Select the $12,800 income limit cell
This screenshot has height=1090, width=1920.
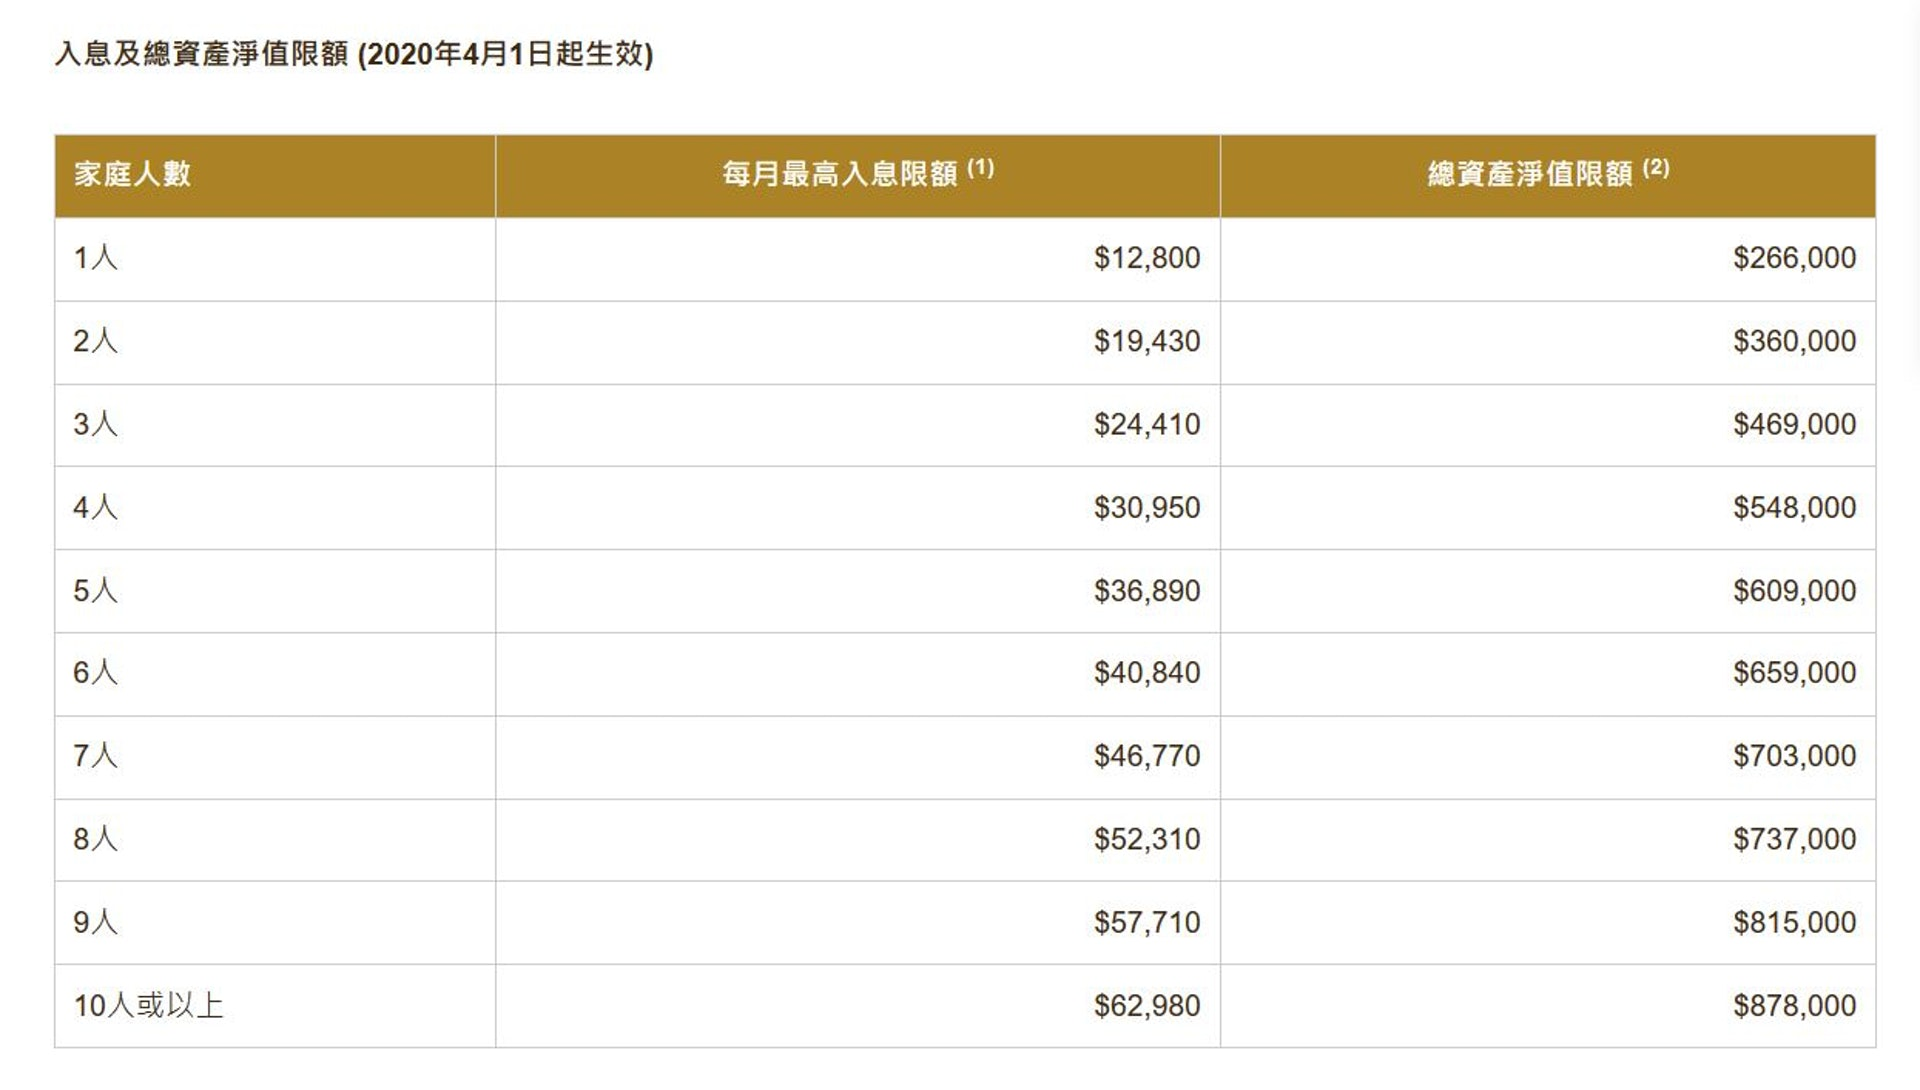(x=1147, y=258)
